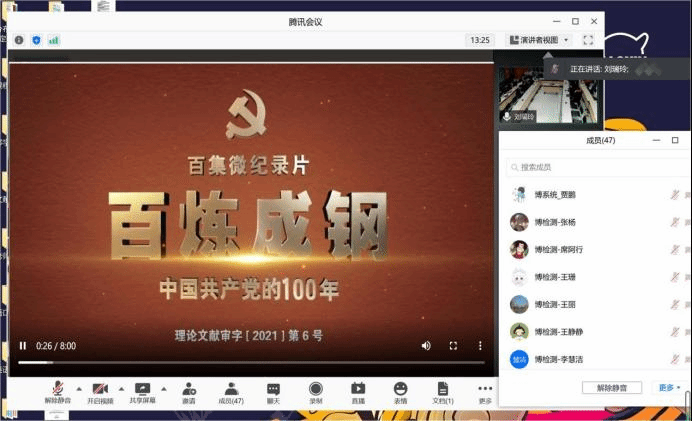Pause the video playback
Image resolution: width=692 pixels, height=421 pixels.
click(x=23, y=346)
